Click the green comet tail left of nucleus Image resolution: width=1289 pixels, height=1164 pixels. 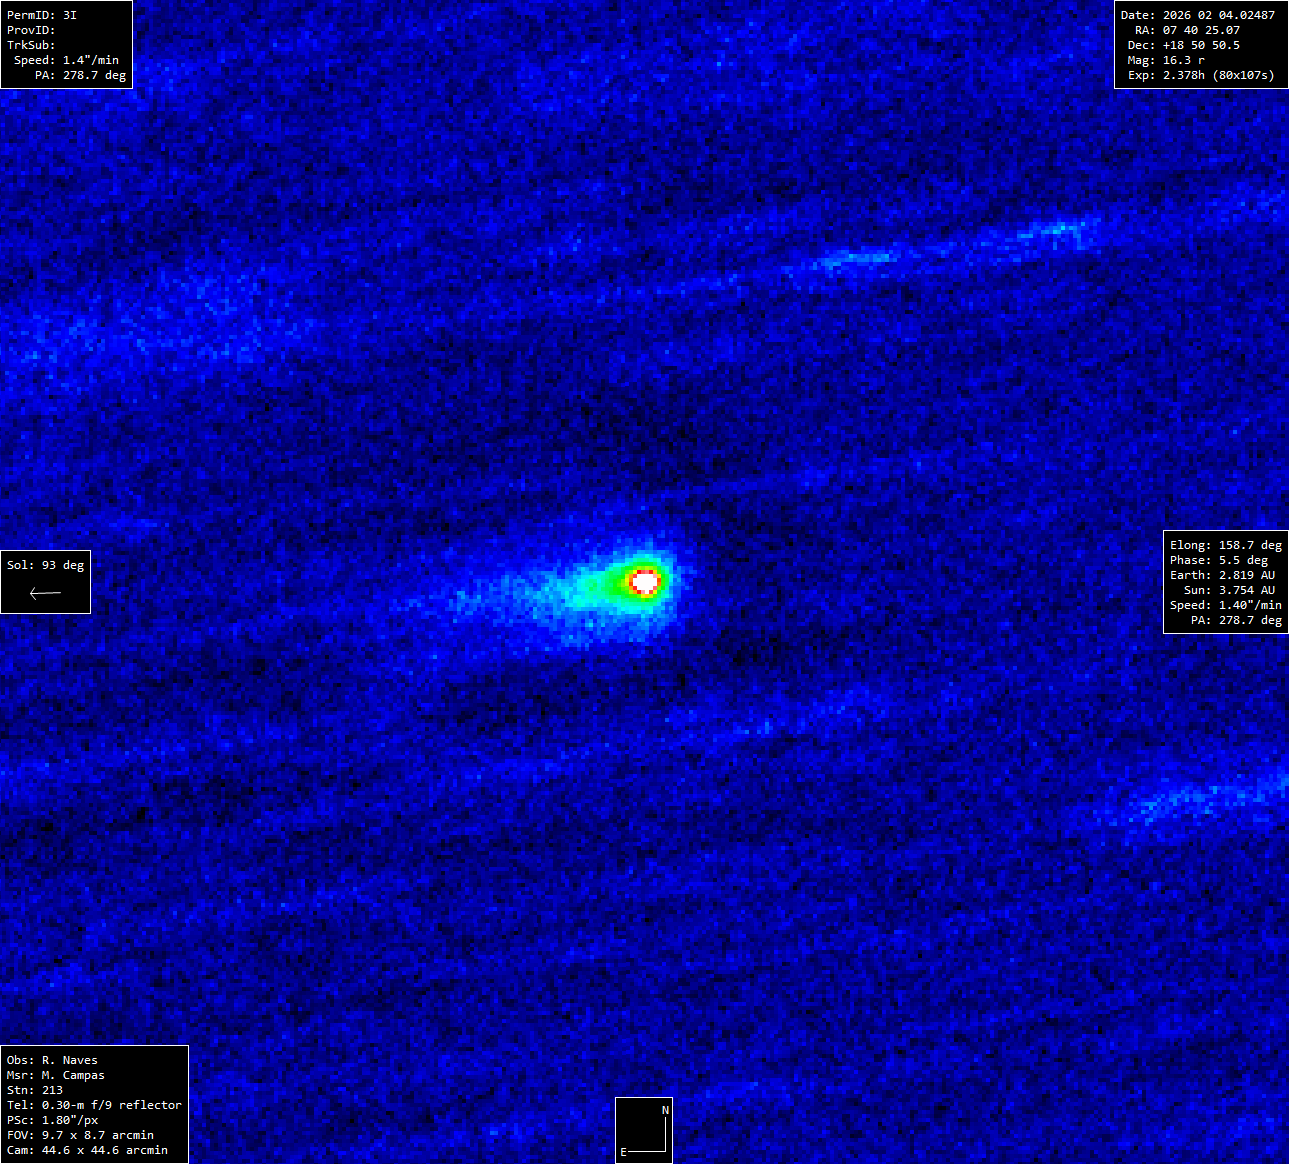[588, 590]
